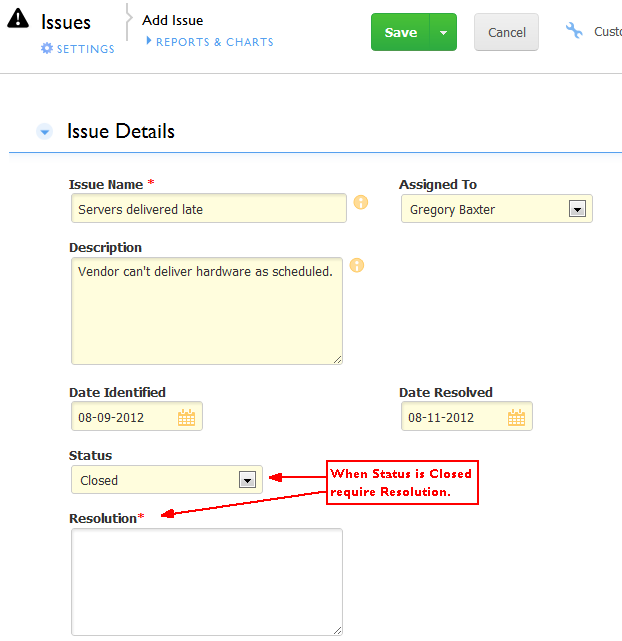Click the Issues warning triangle icon
The height and width of the screenshot is (641, 622).
pyautogui.click(x=18, y=19)
